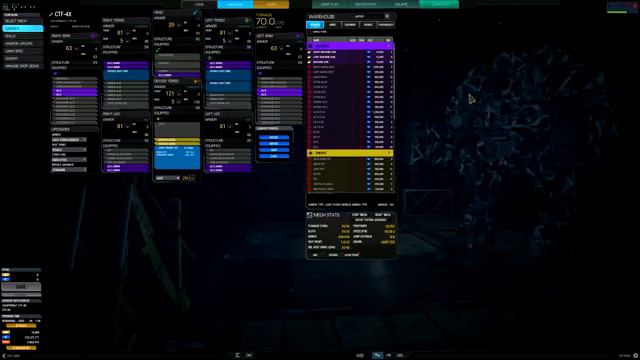Image resolution: width=640 pixels, height=360 pixels.
Task: Open Skills in Configure menu
Action: (22, 36)
